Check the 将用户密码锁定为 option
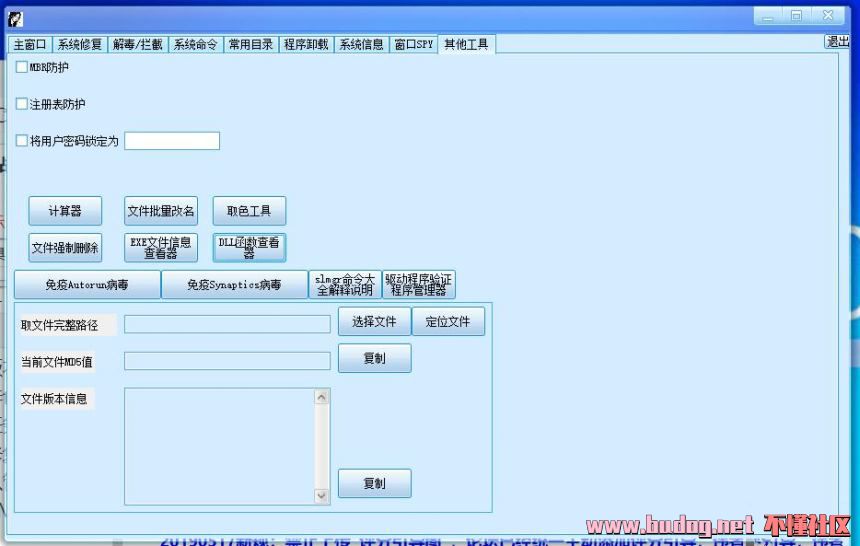Viewport: 860px width, 546px height. tap(22, 141)
